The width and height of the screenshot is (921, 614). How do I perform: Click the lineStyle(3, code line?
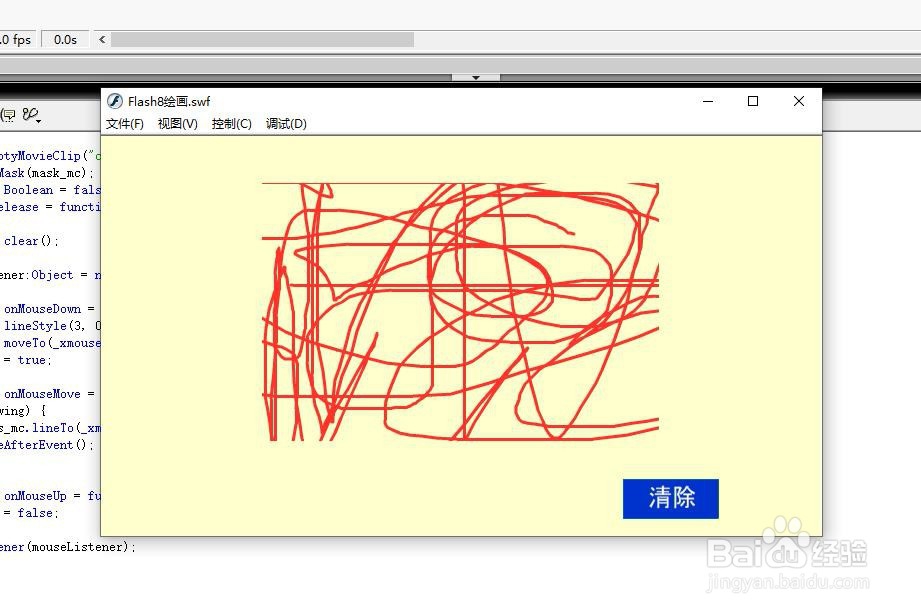click(x=52, y=326)
